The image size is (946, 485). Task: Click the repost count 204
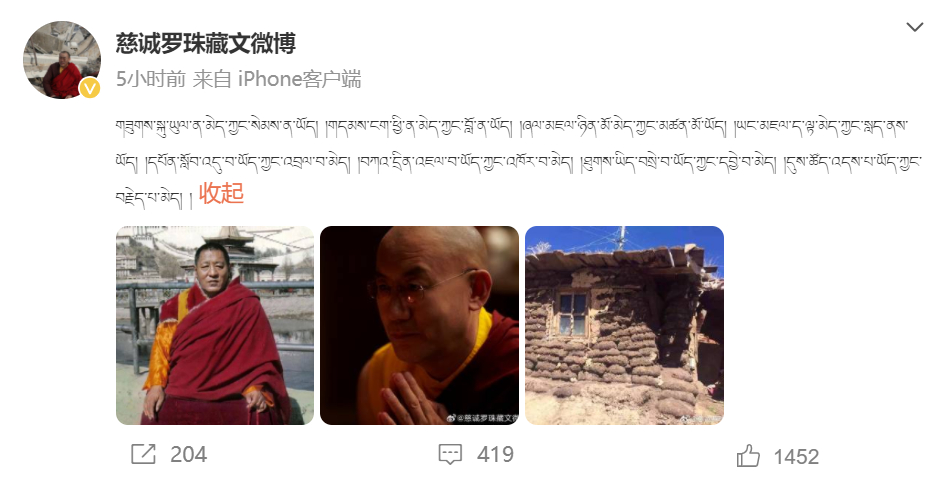[x=188, y=454]
